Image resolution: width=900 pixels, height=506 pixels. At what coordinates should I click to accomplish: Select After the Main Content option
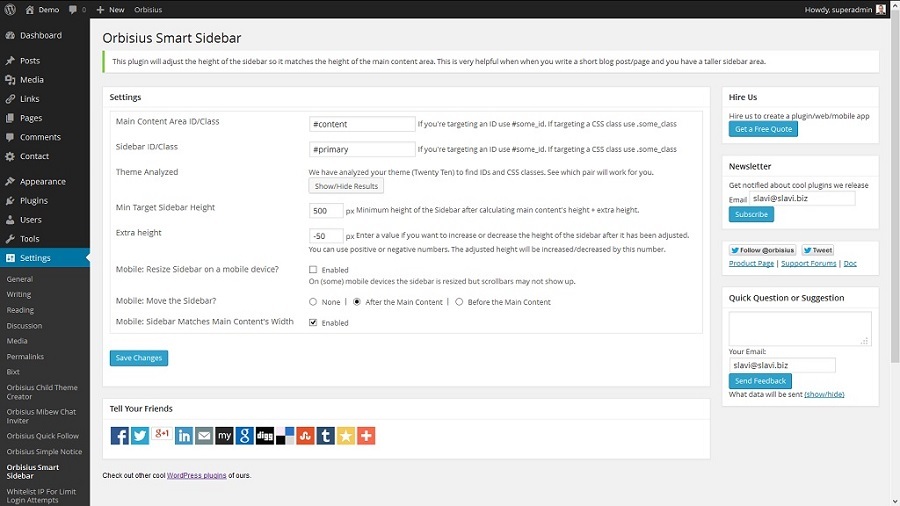point(357,302)
